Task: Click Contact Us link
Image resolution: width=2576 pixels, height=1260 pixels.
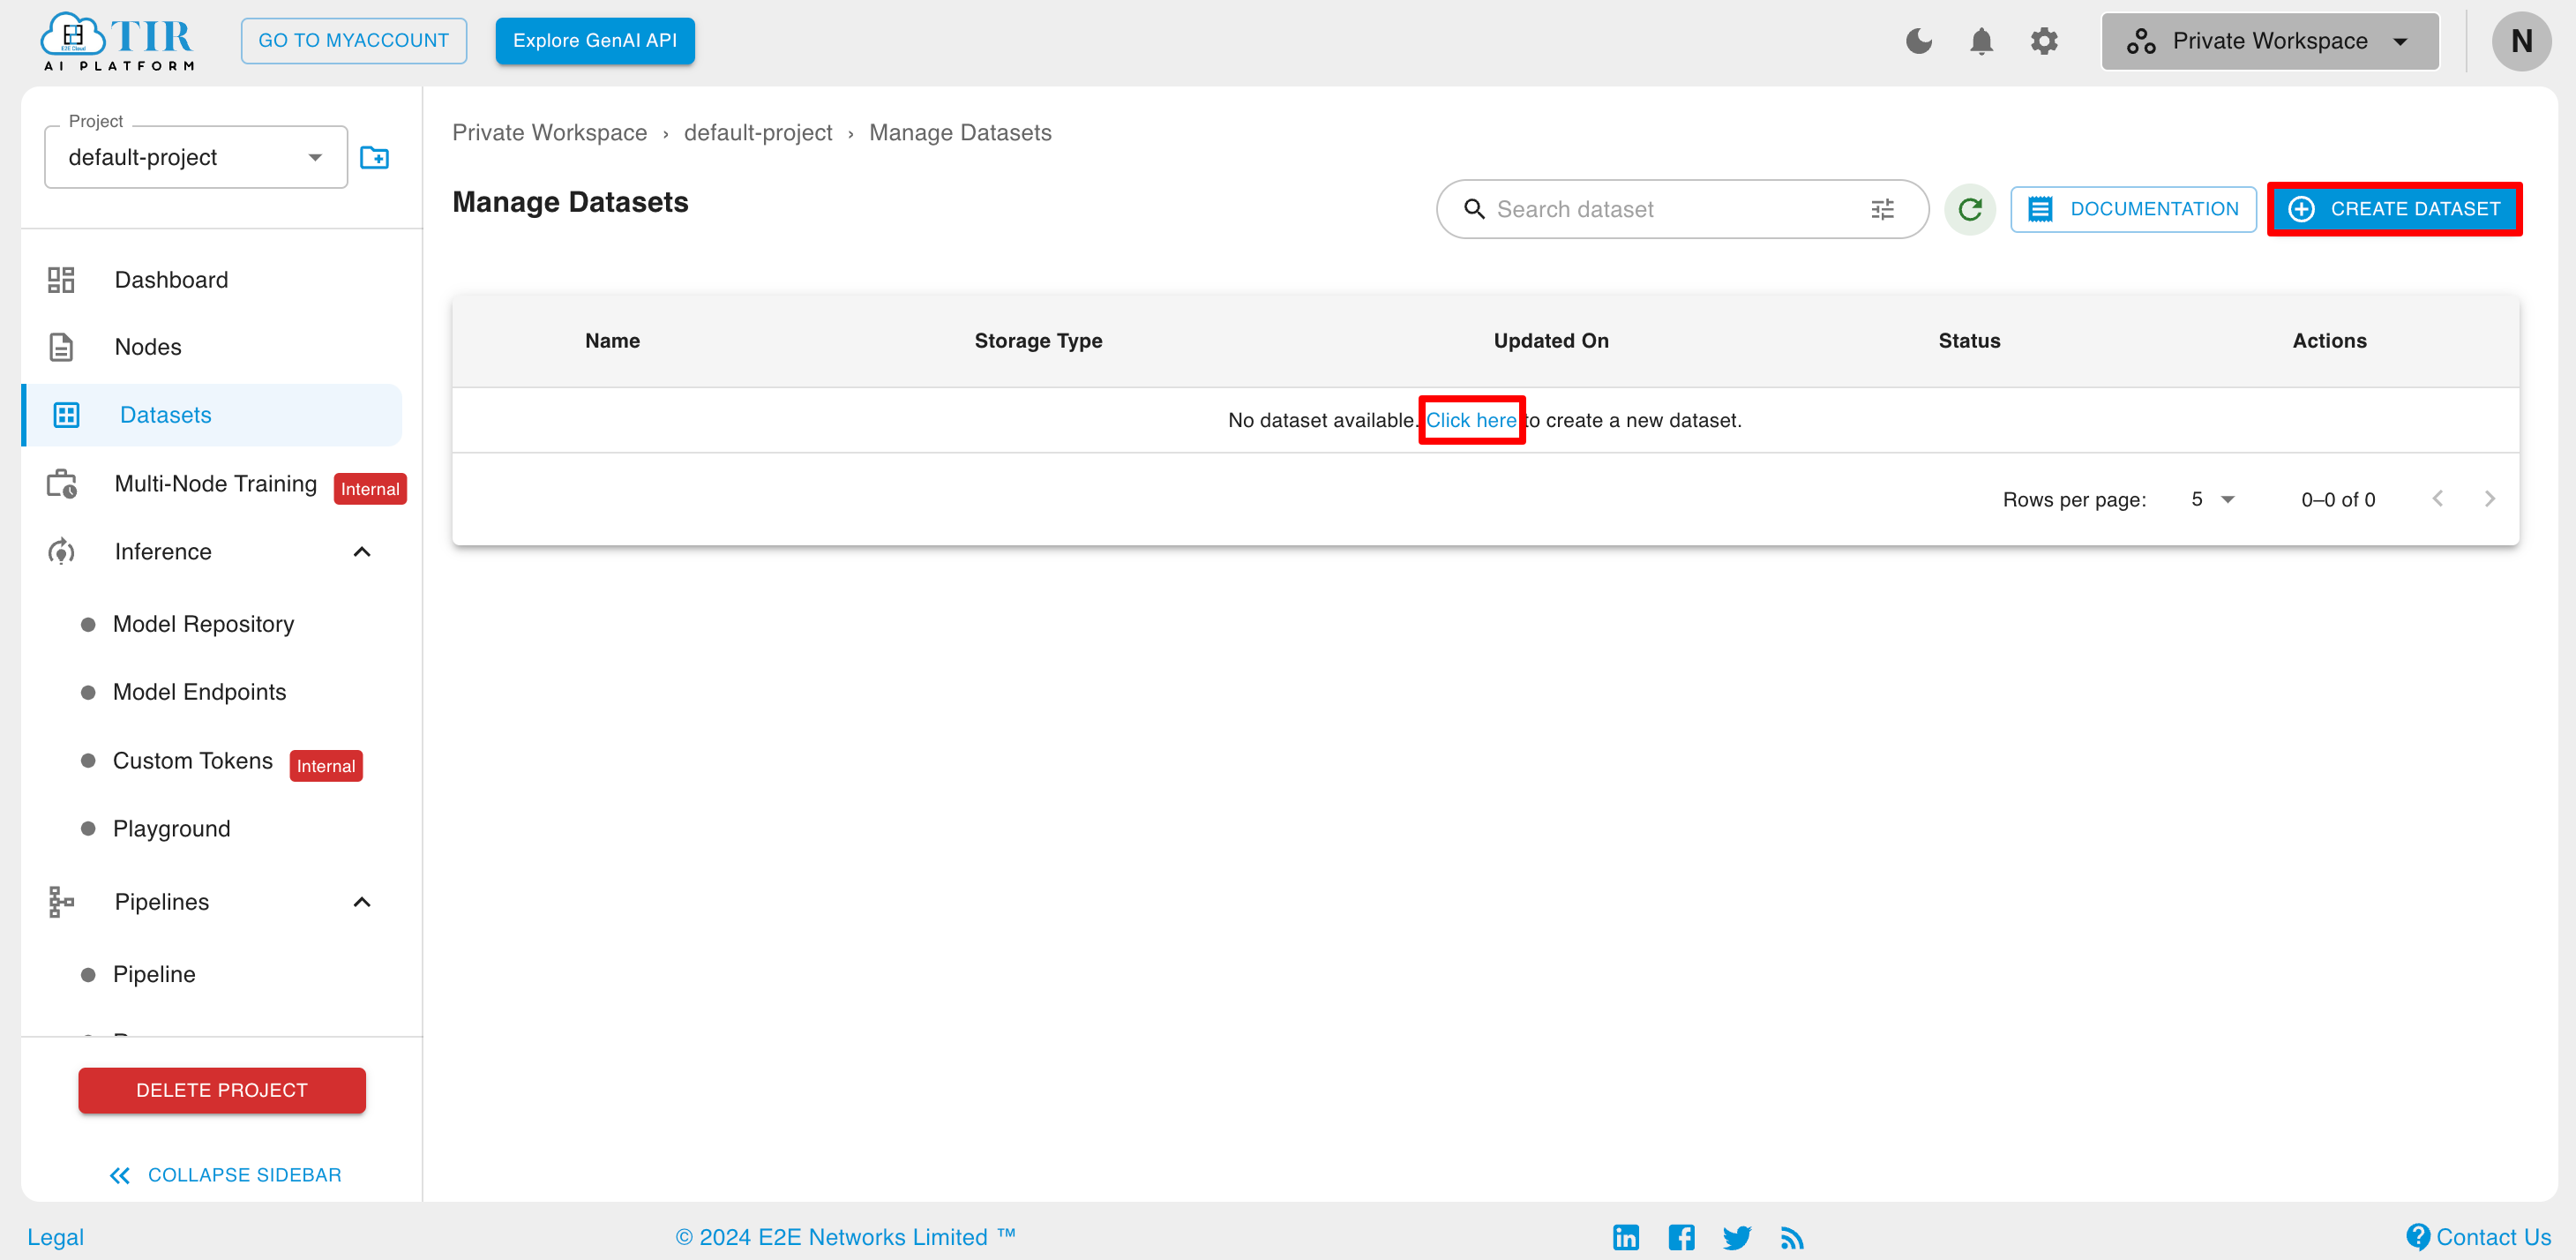Action: click(2478, 1237)
